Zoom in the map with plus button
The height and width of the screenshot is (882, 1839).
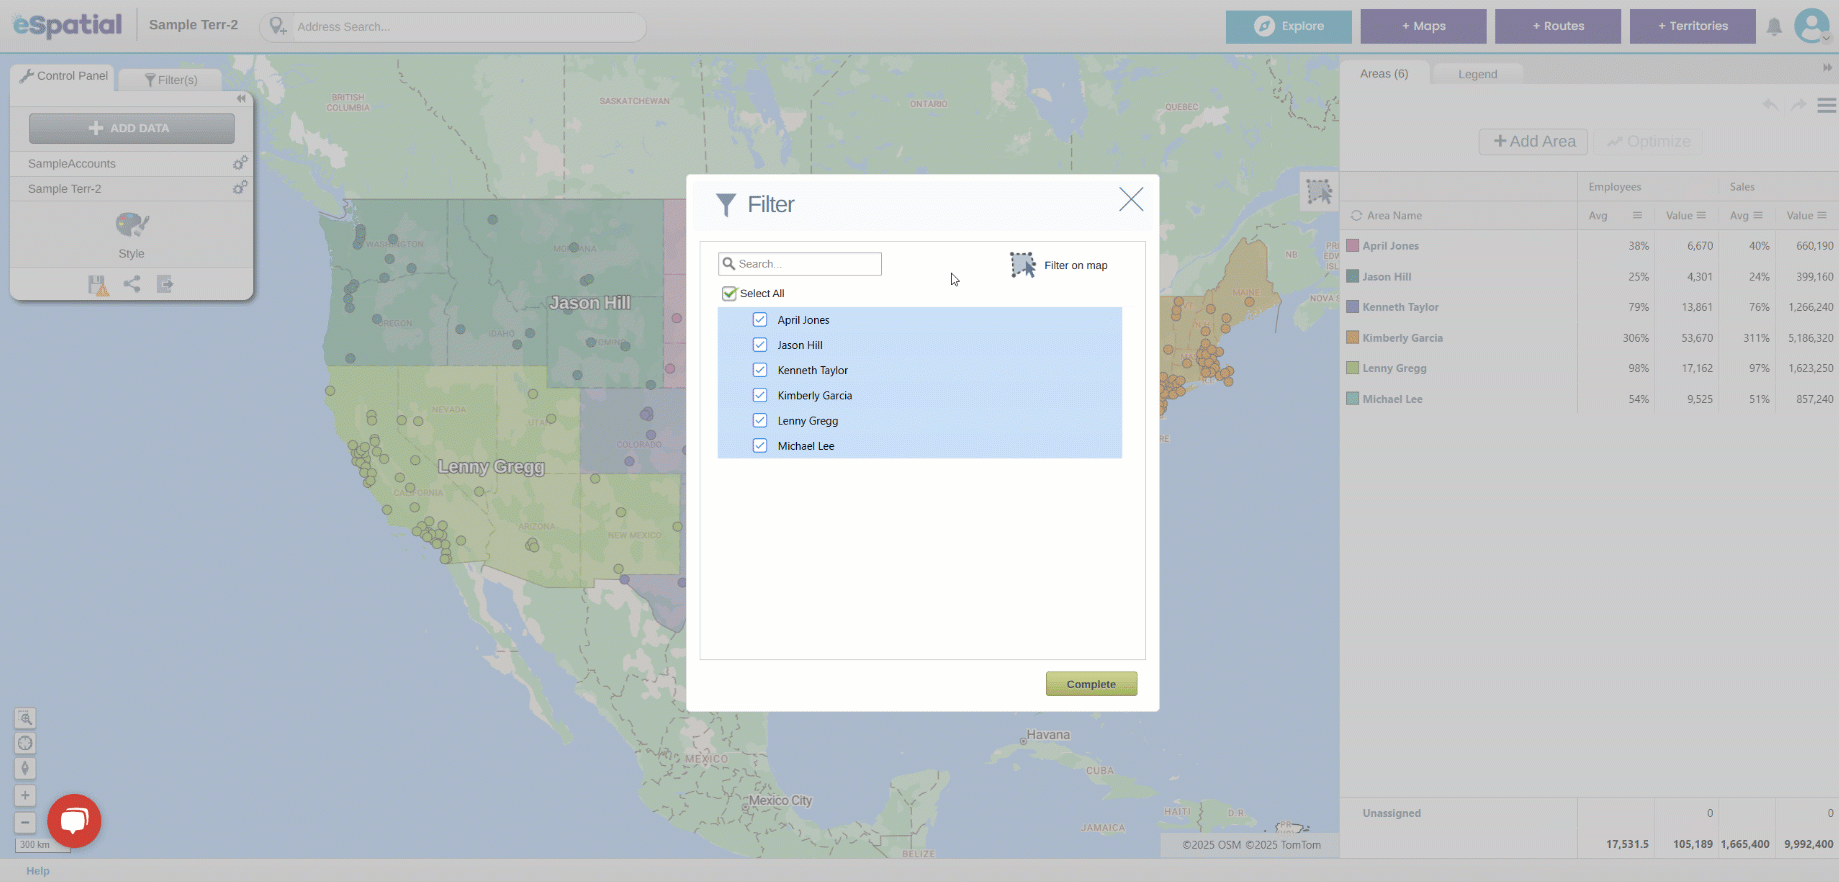coord(25,796)
